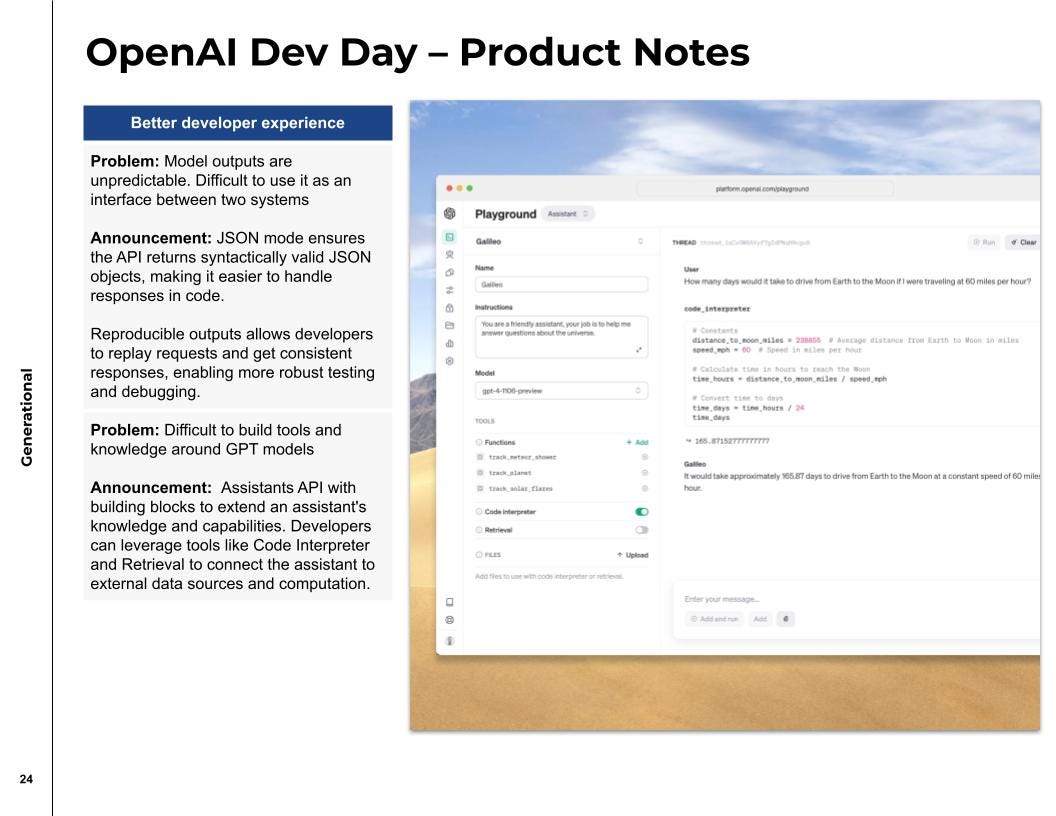Click the red close dot of browser window
1056x816 pixels.
coord(449,189)
